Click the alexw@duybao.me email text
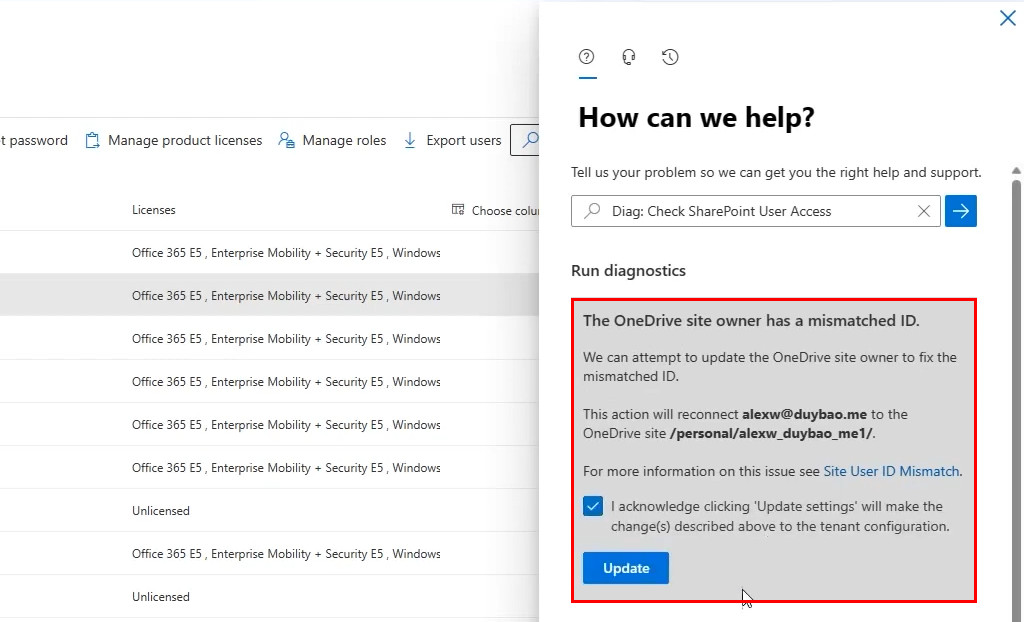Viewport: 1024px width, 622px height. pos(804,414)
